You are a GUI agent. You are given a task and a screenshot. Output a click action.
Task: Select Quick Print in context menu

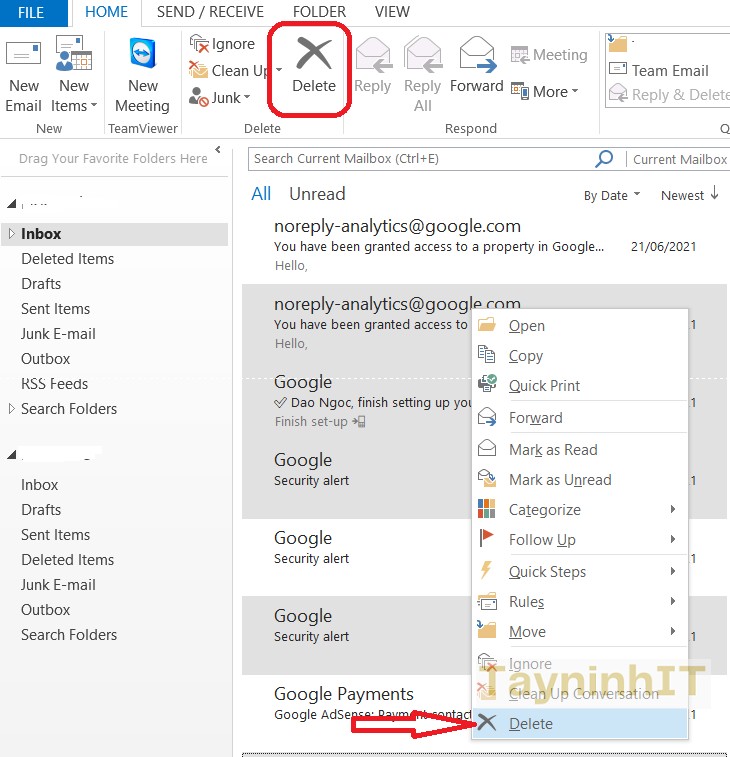coord(544,386)
